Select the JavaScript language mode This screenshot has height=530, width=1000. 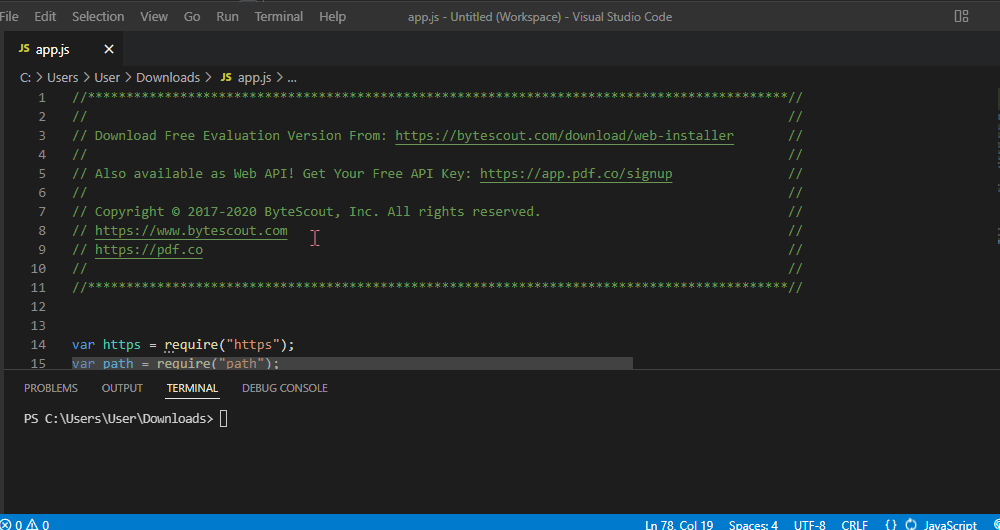pyautogui.click(x=950, y=526)
